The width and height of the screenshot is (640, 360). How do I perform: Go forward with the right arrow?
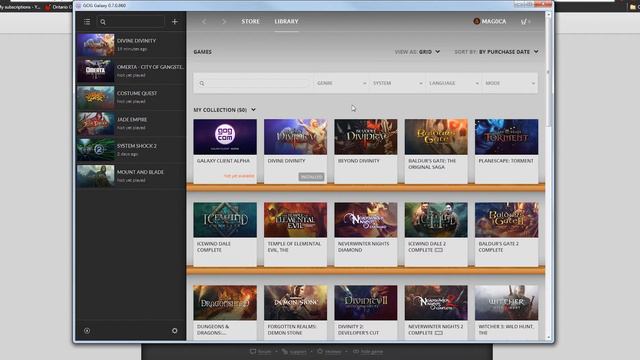click(224, 22)
